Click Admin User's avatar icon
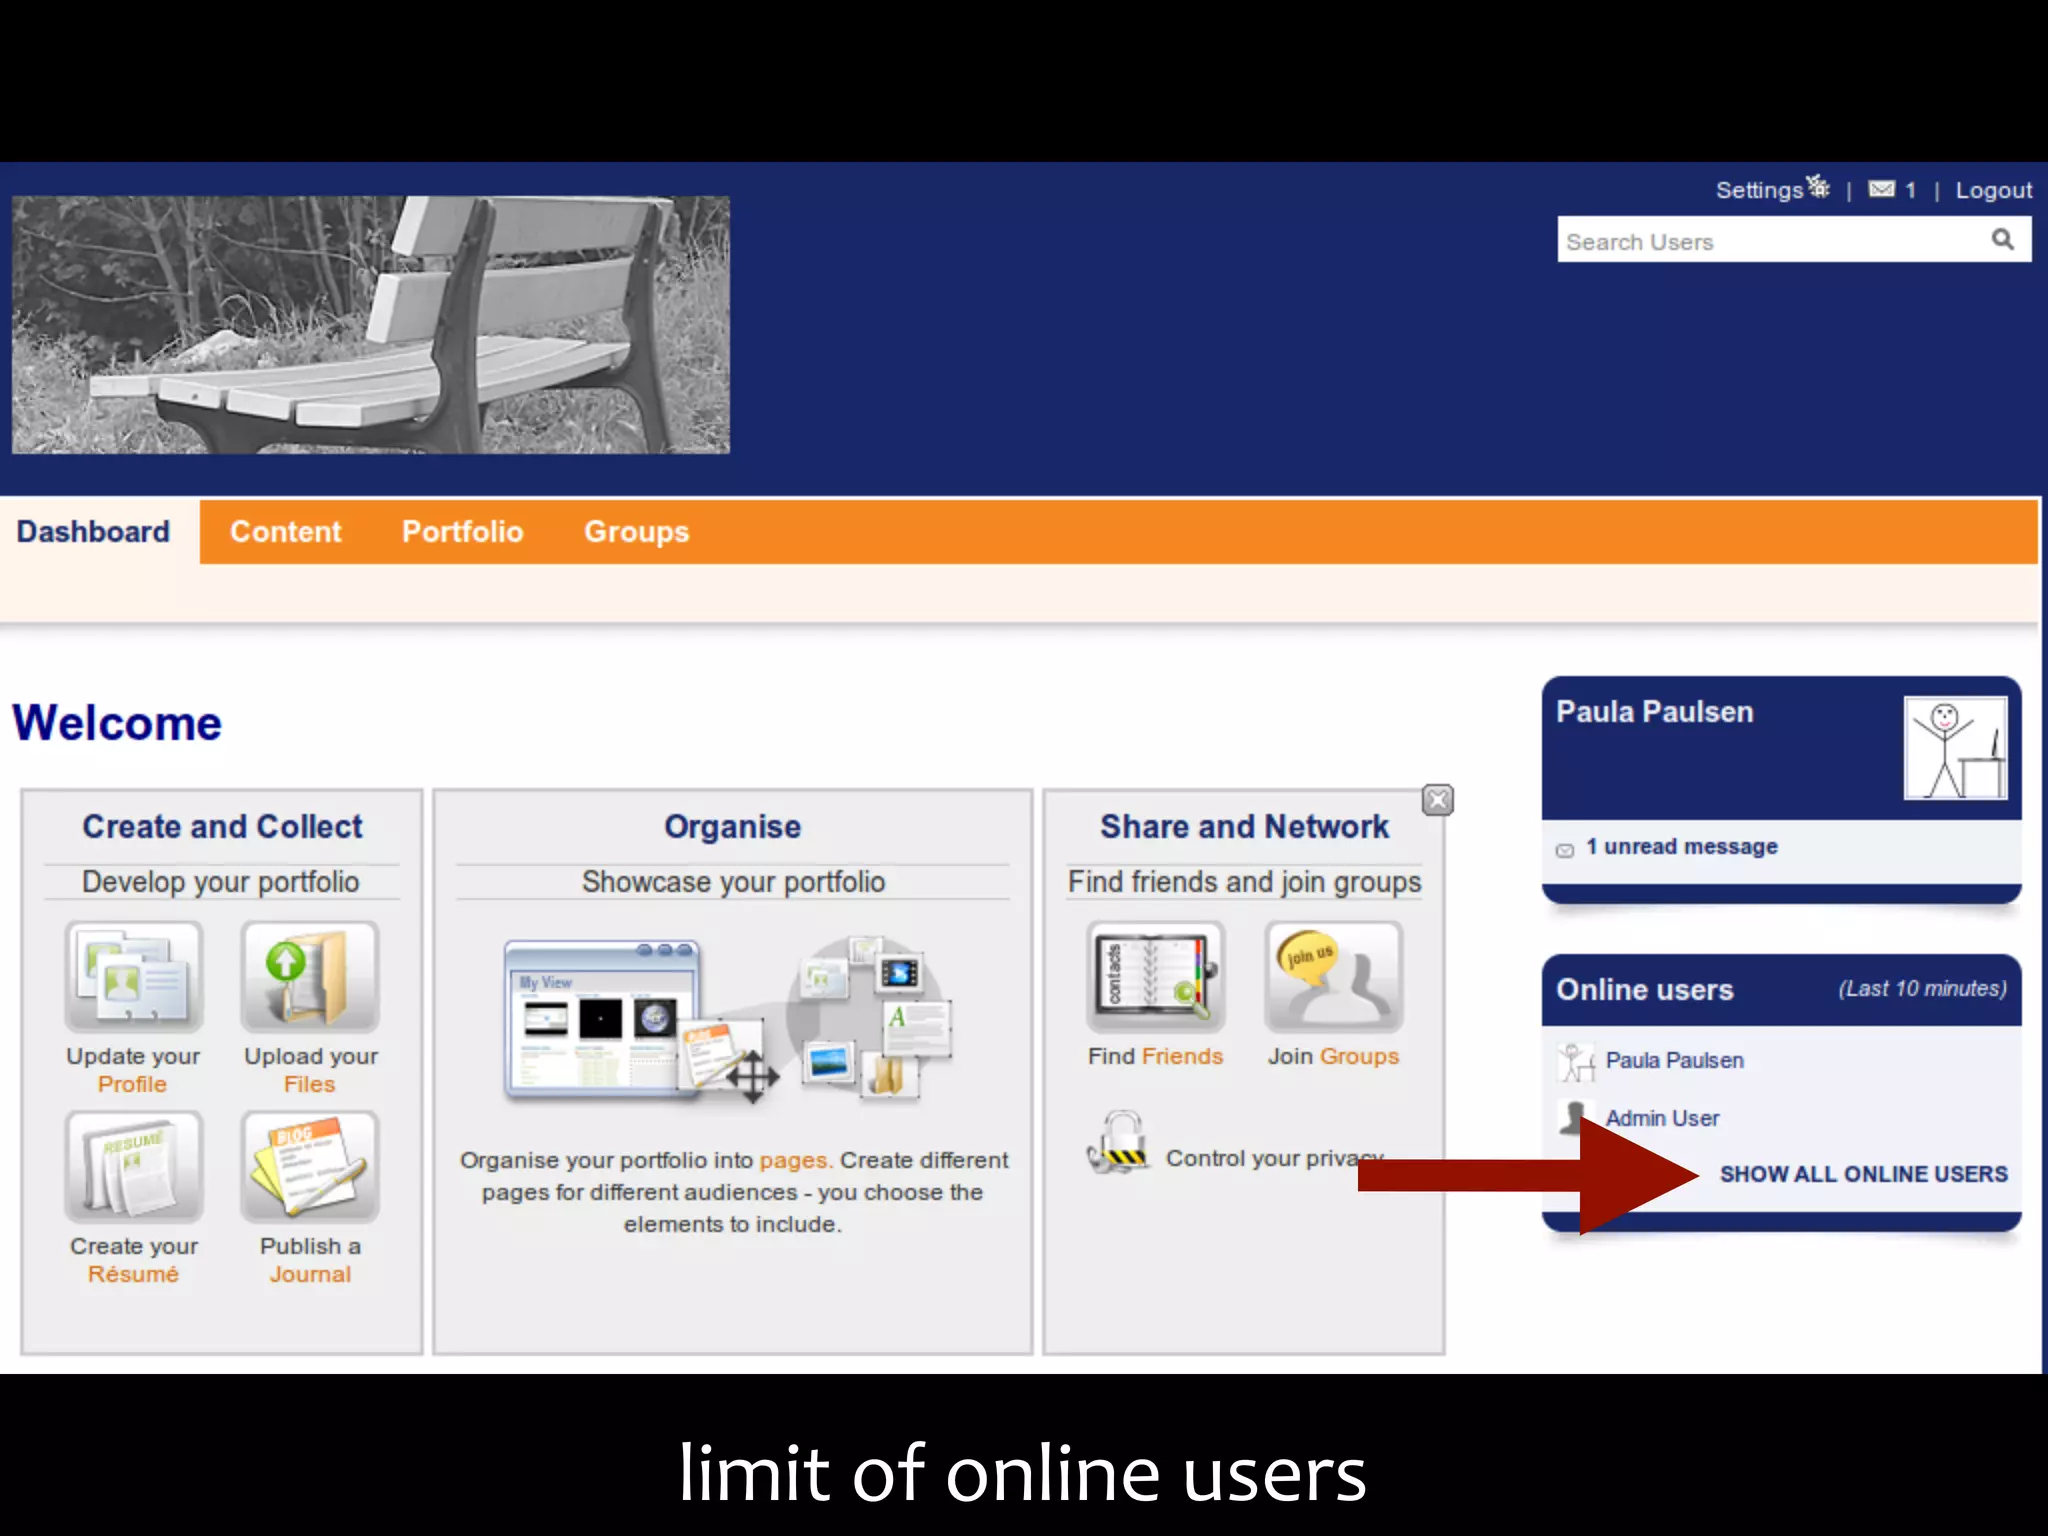 (x=1576, y=1118)
